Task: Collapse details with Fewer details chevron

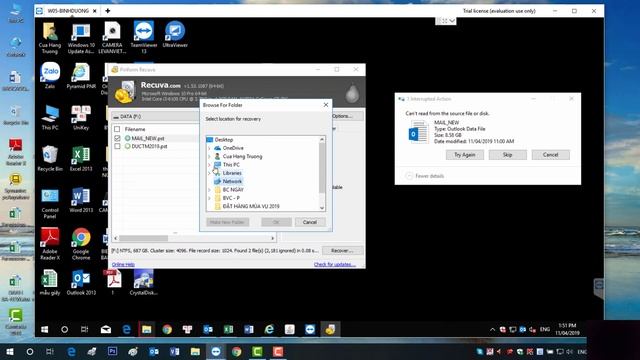Action: click(409, 176)
